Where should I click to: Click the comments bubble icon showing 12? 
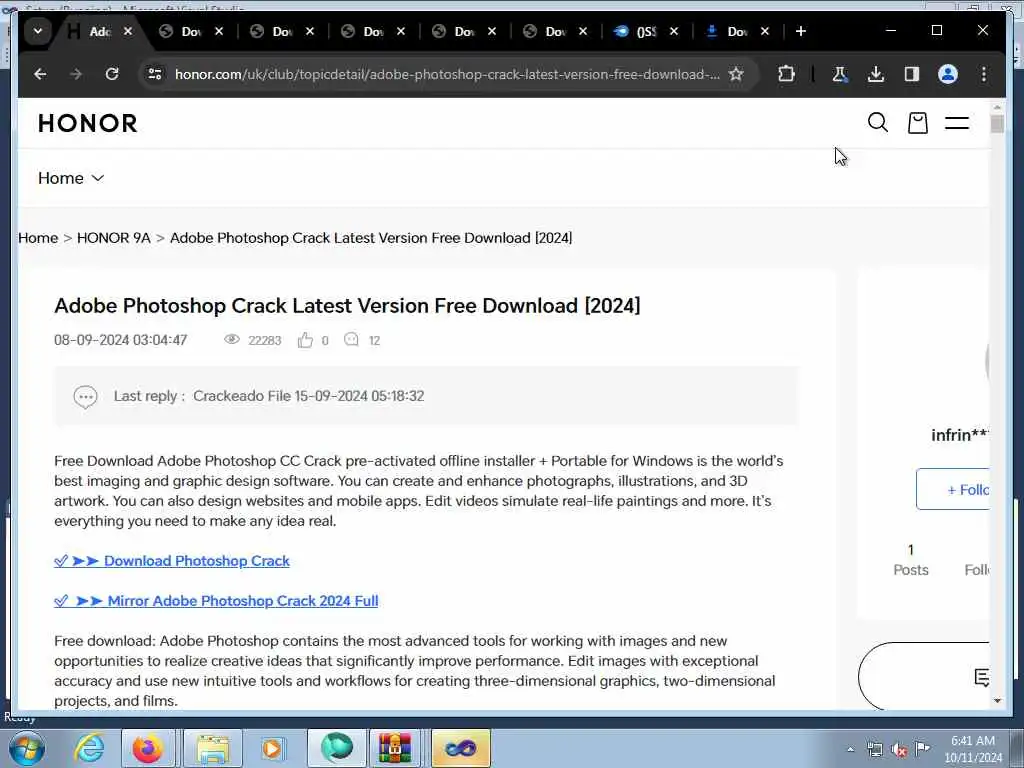click(351, 340)
